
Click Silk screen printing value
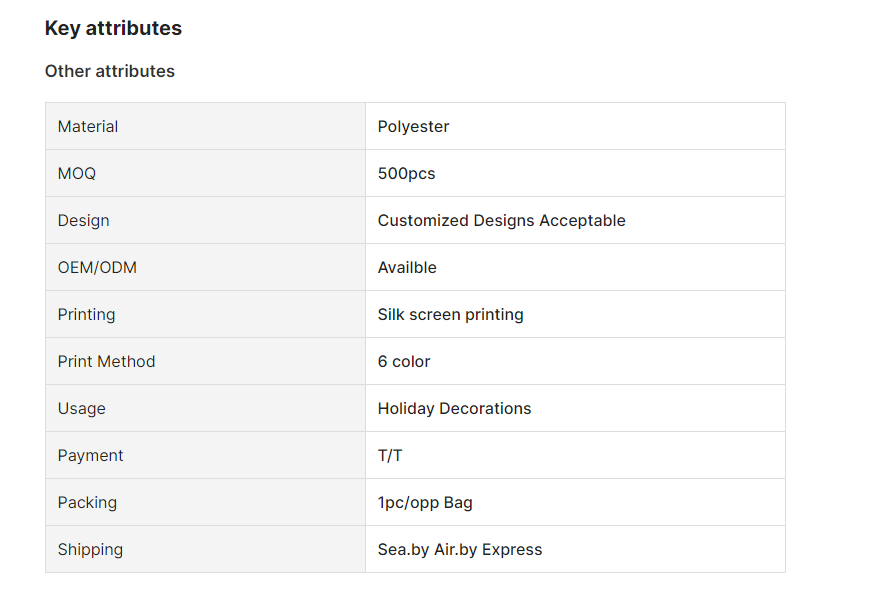(x=450, y=315)
